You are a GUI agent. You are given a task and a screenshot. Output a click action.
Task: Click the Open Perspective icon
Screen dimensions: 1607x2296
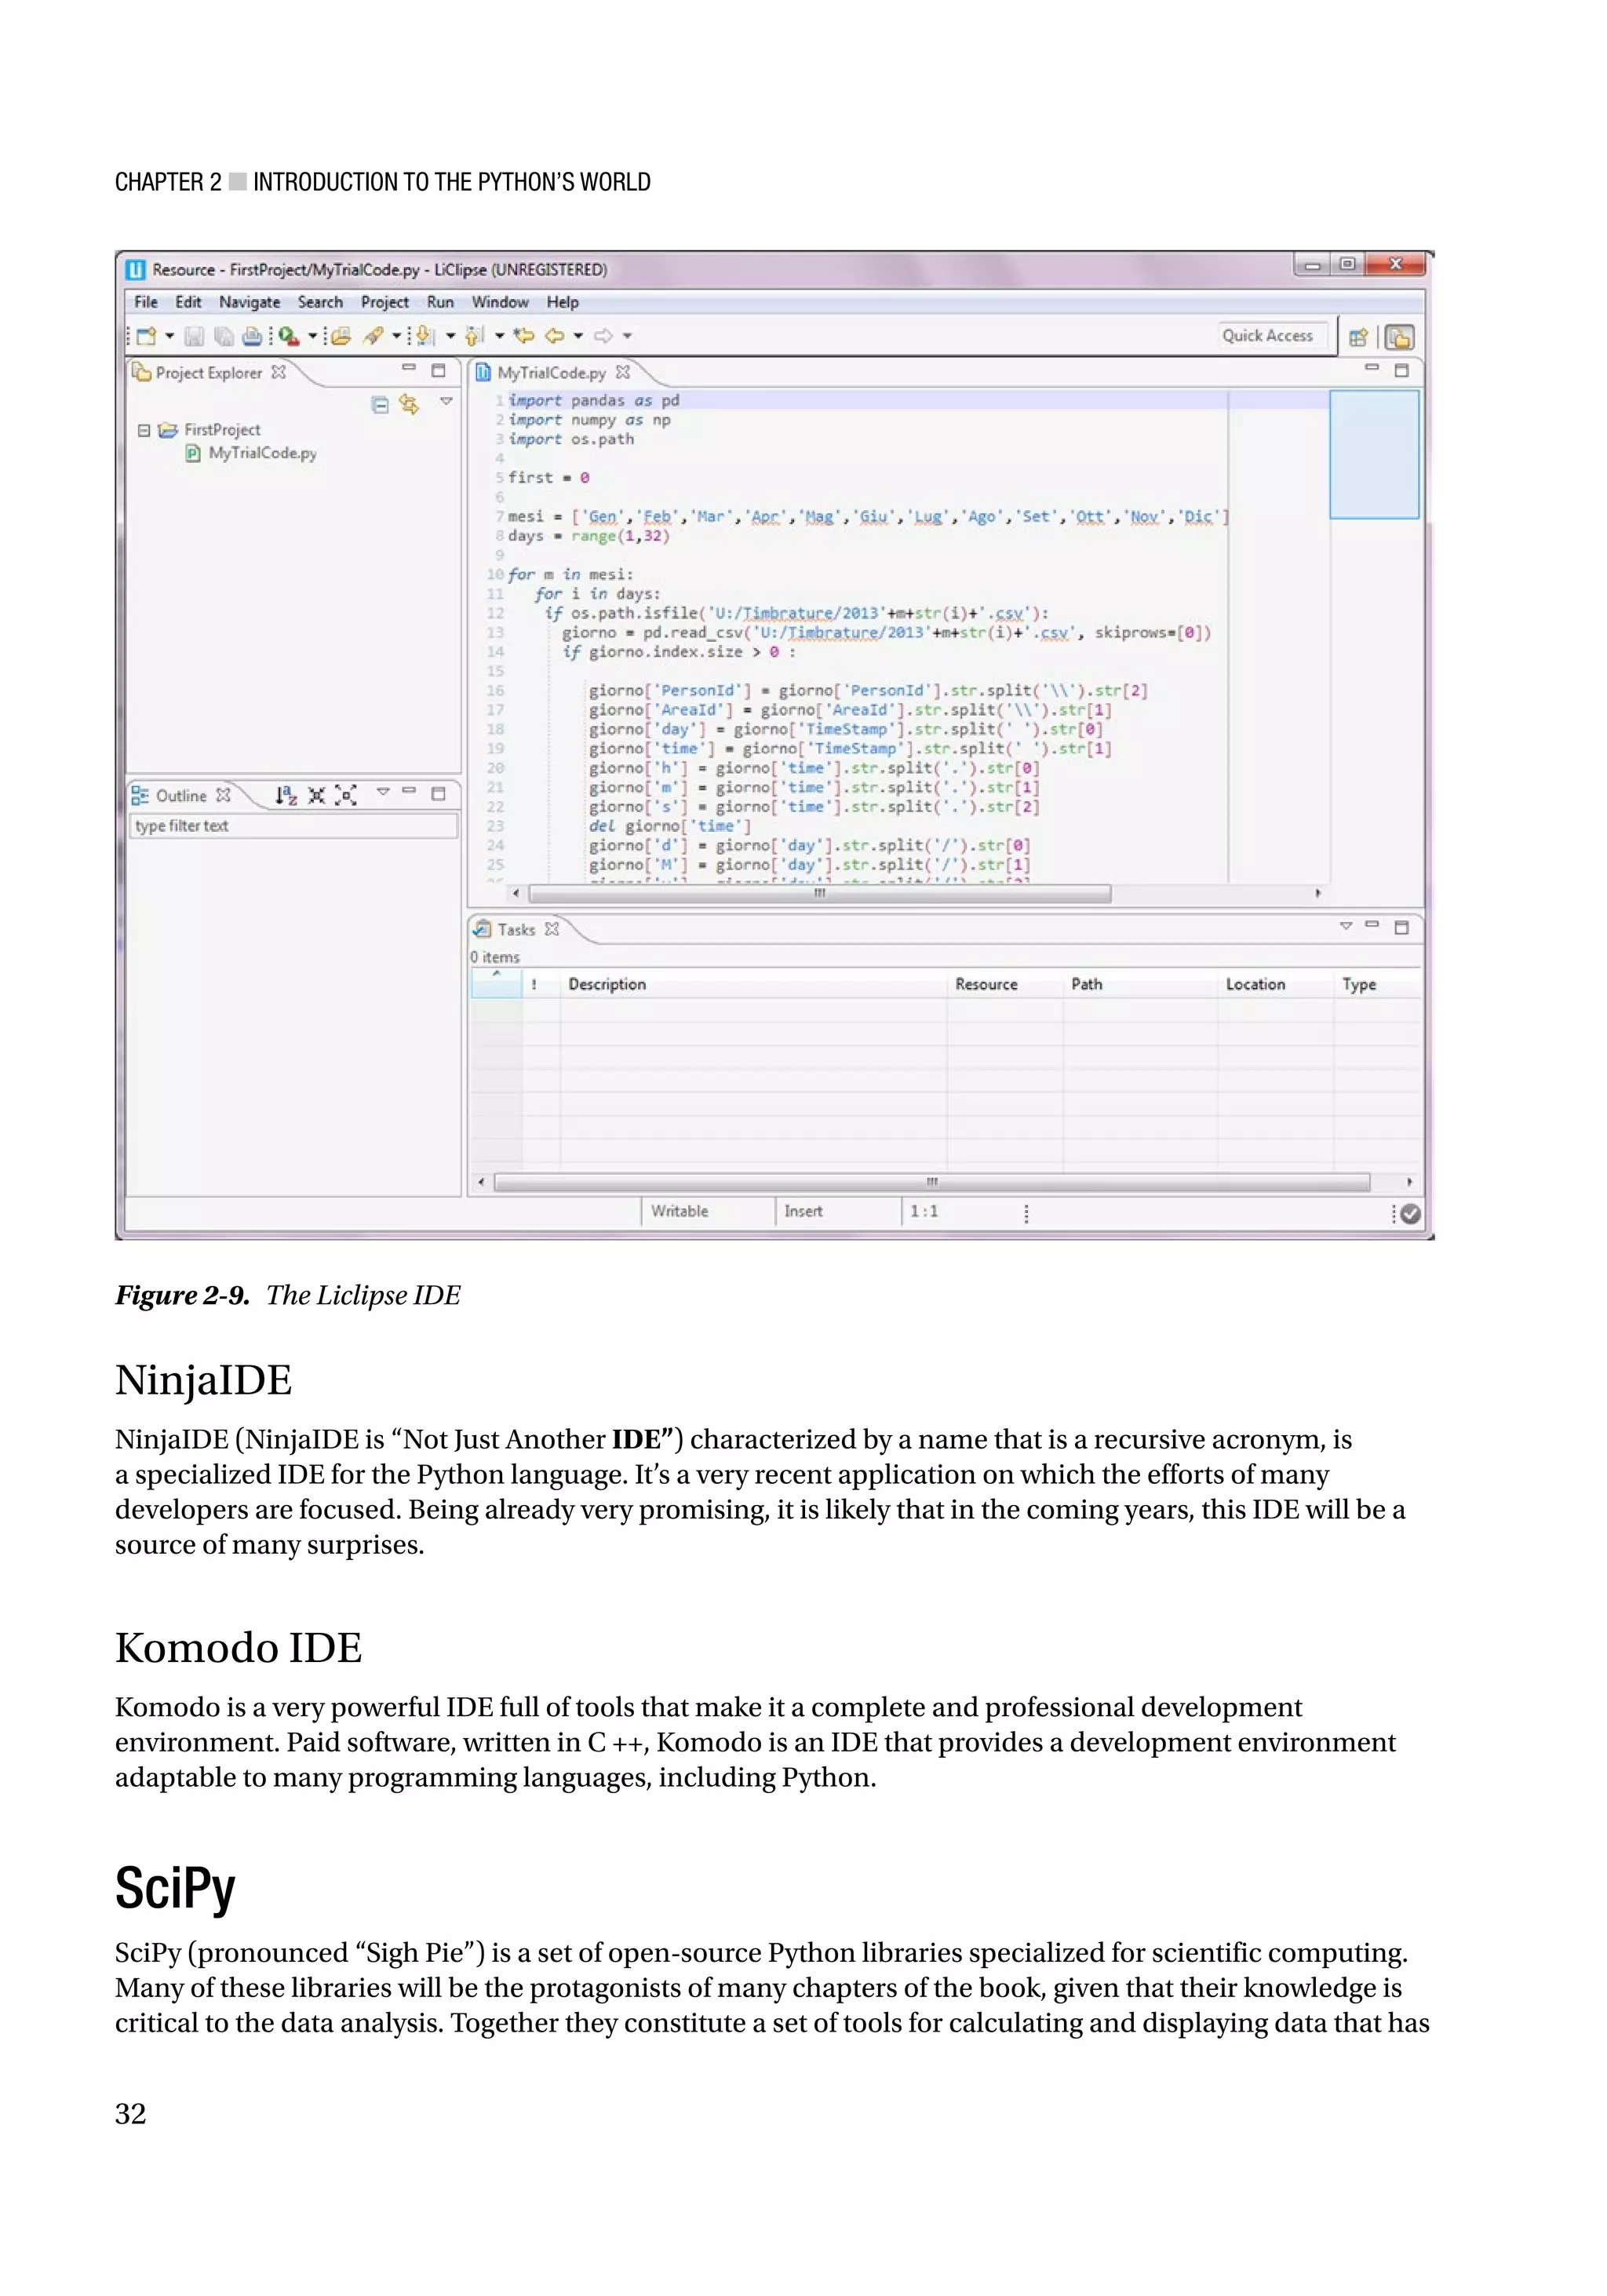click(x=1358, y=337)
